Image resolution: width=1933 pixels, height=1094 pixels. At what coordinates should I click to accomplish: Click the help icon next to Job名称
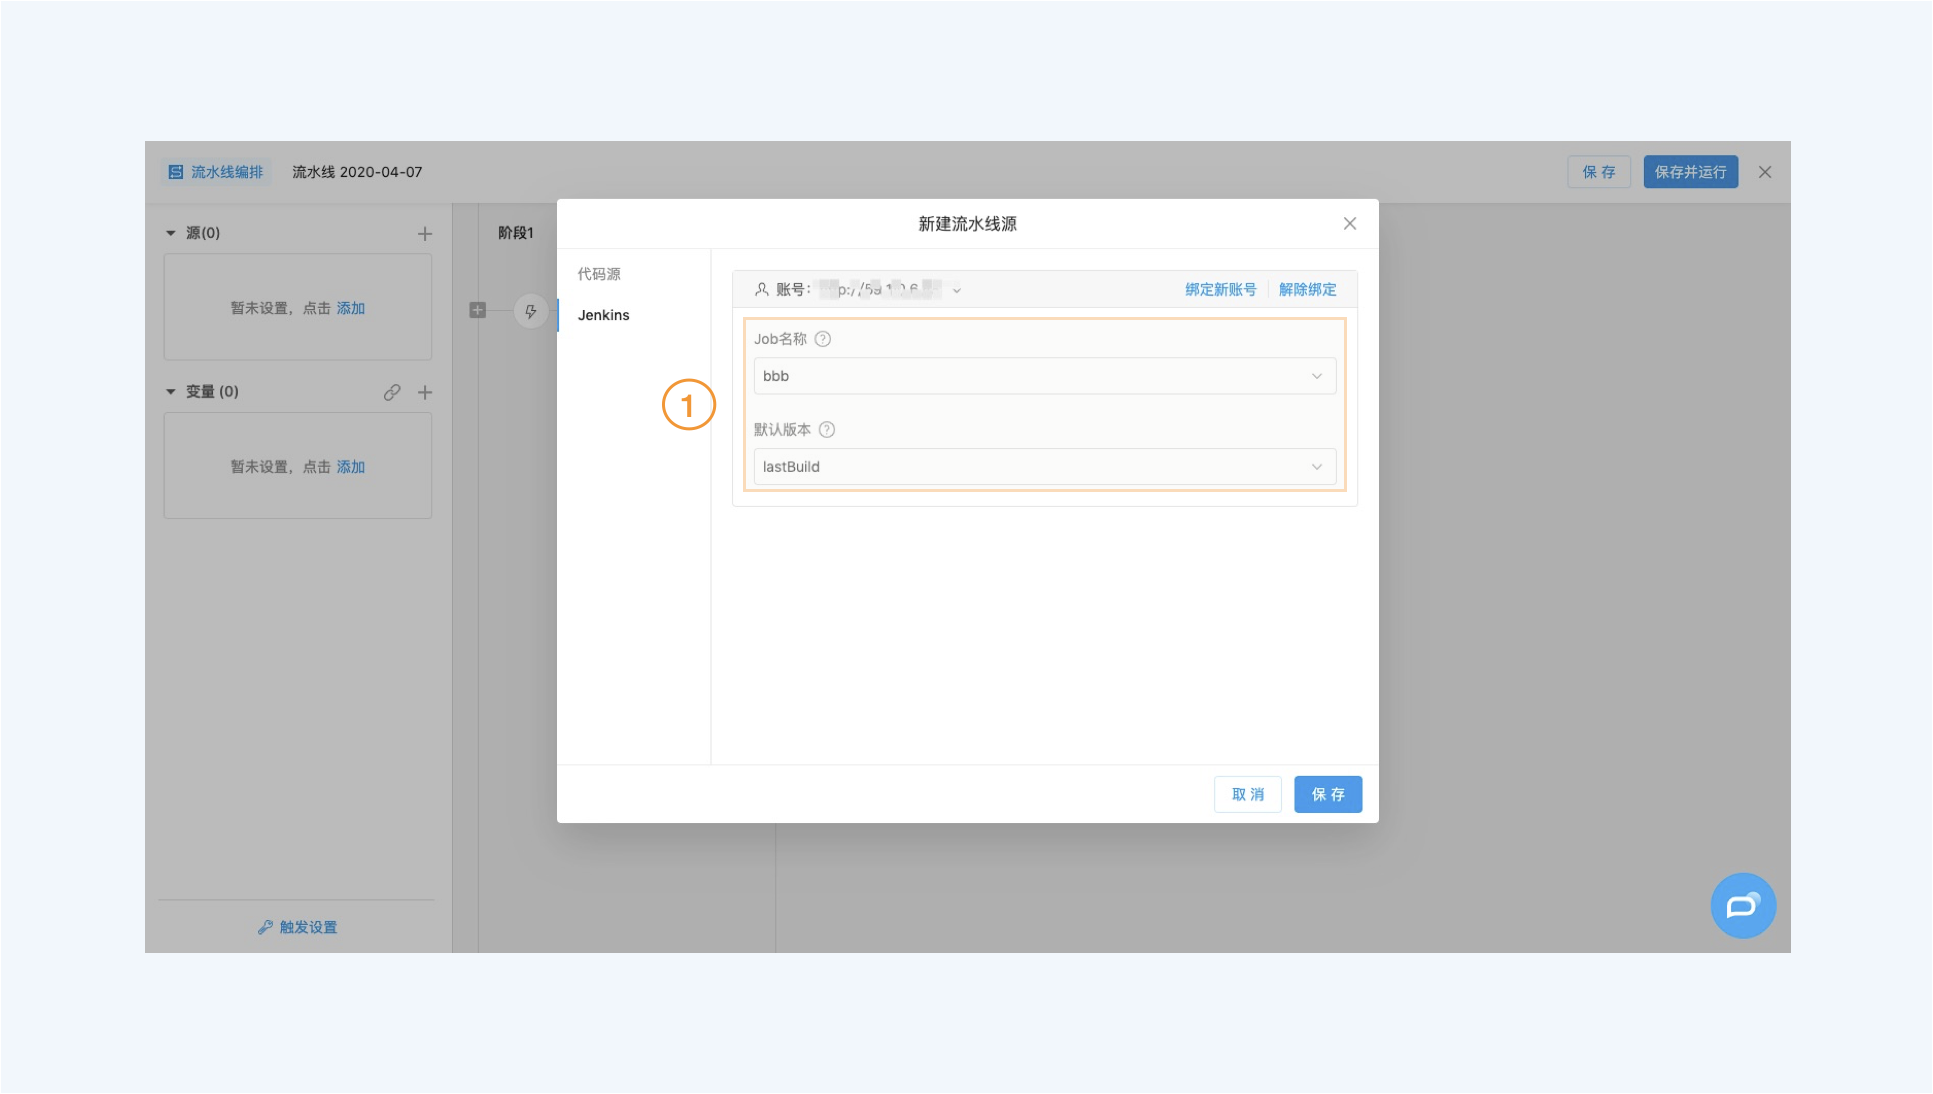(823, 339)
